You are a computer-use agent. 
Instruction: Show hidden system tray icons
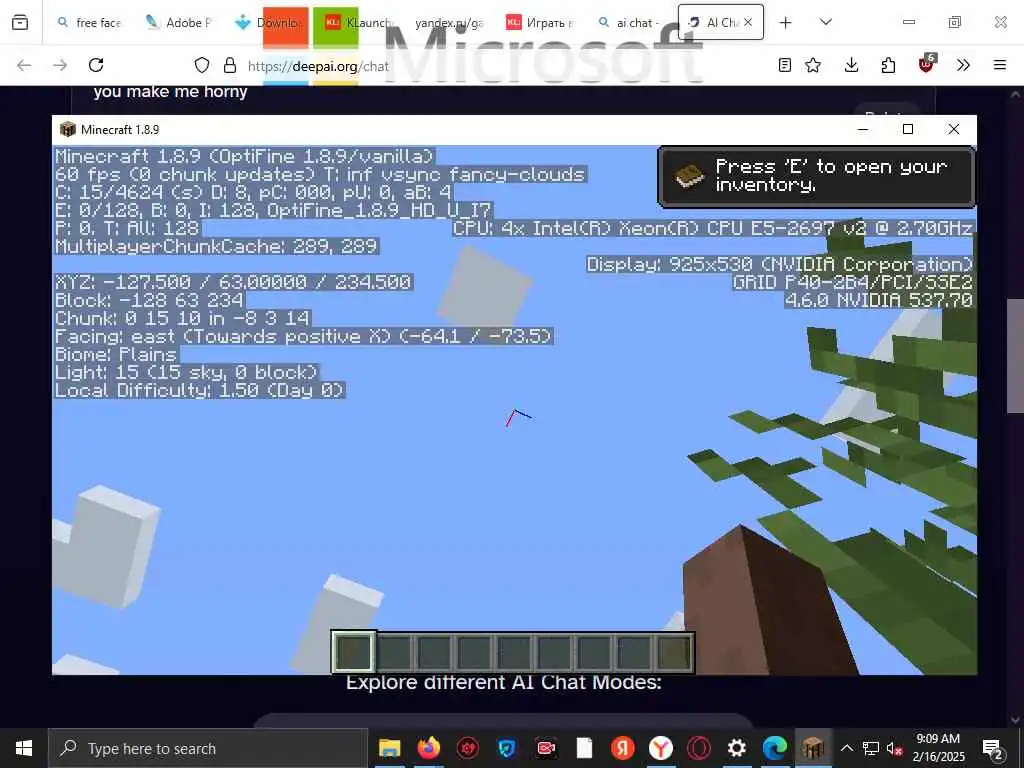(846, 748)
